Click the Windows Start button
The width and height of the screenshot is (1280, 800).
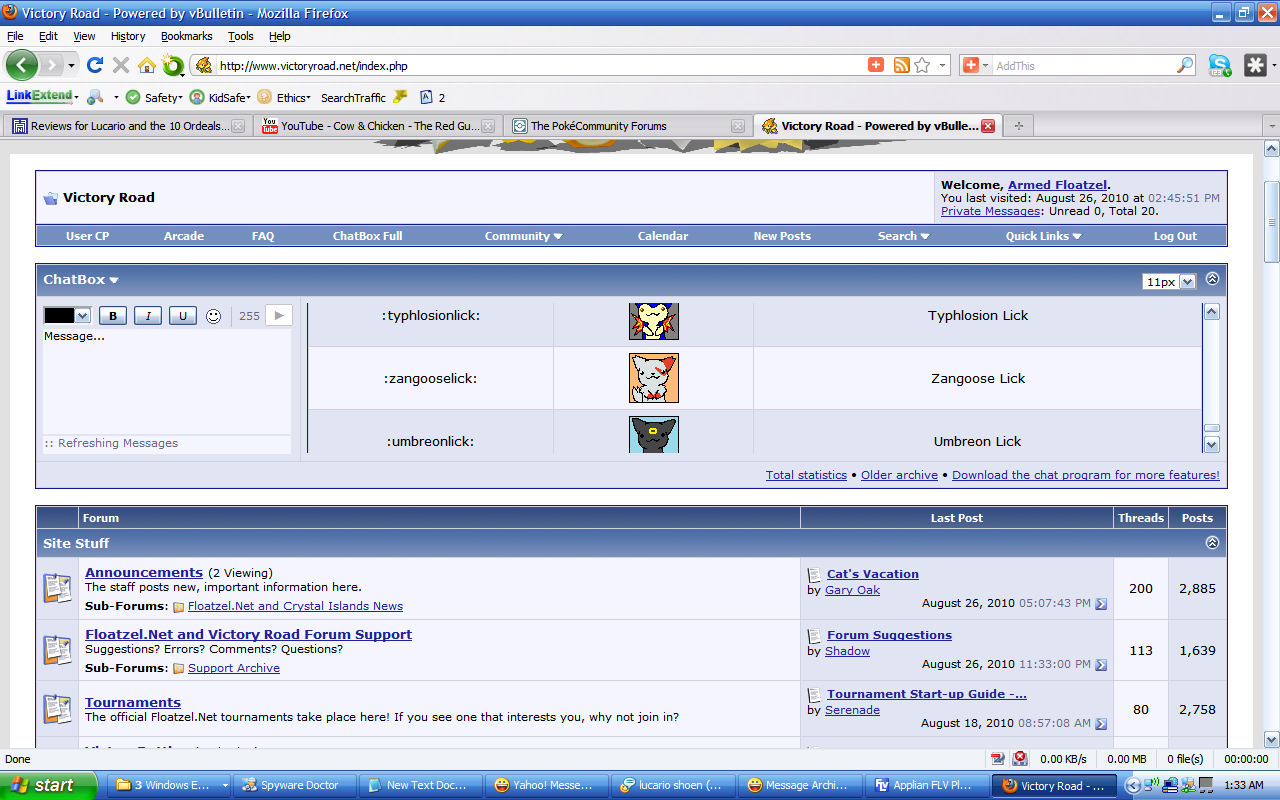tap(48, 785)
